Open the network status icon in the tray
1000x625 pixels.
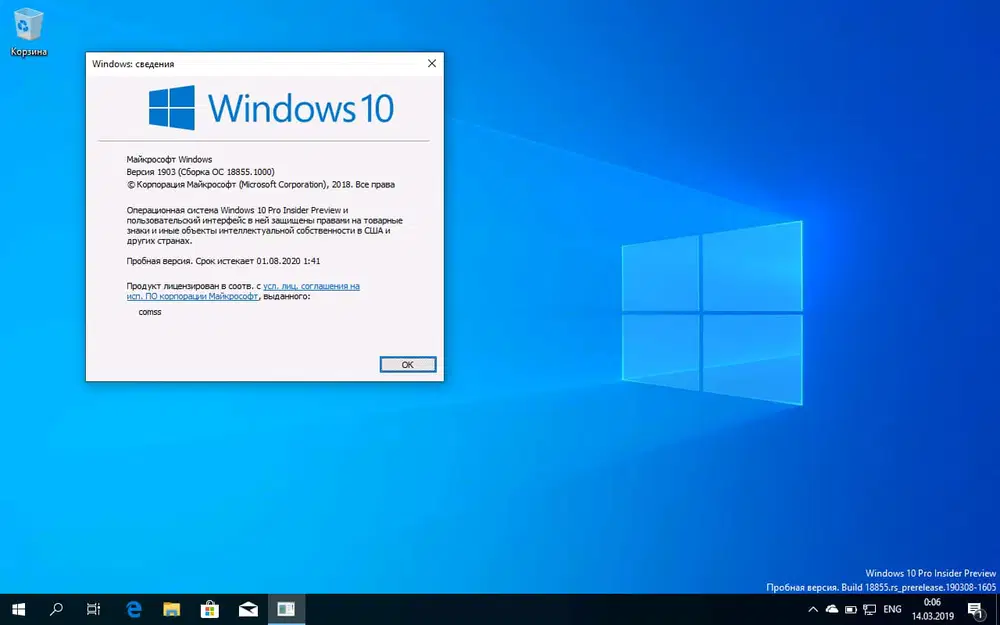coord(869,609)
